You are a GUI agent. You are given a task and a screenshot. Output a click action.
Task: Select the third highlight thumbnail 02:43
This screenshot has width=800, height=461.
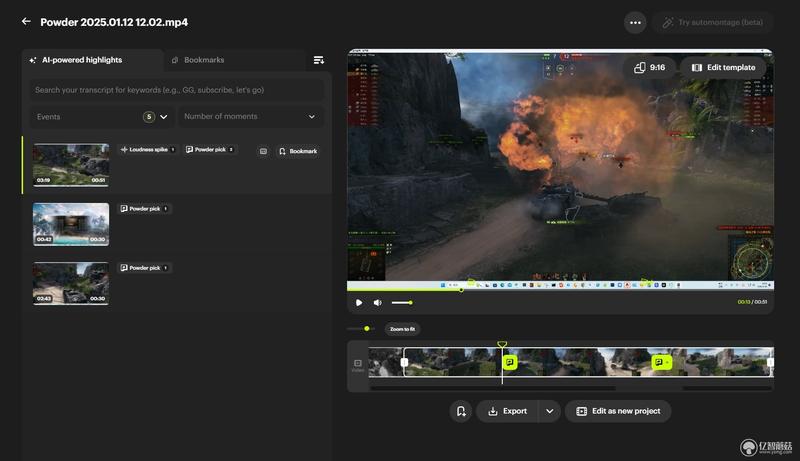pos(71,284)
